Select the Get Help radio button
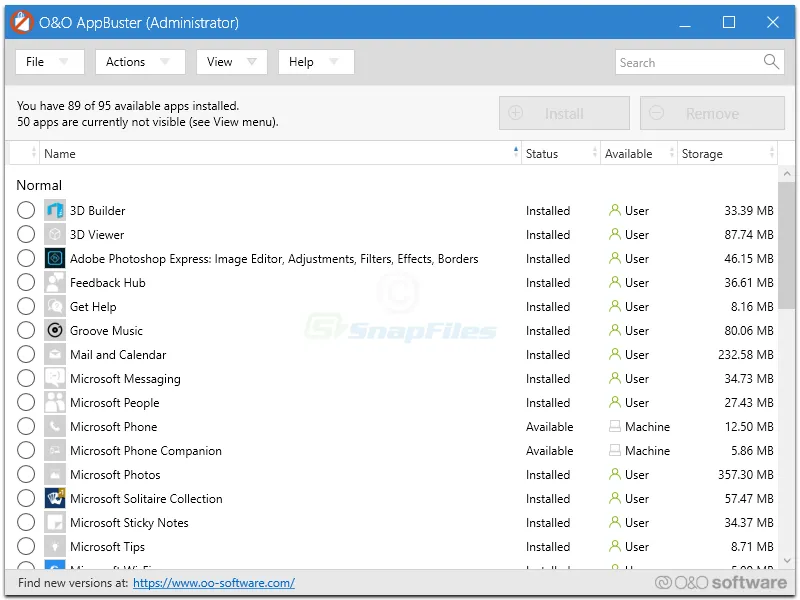Screen dimensions: 800x600 tap(26, 307)
